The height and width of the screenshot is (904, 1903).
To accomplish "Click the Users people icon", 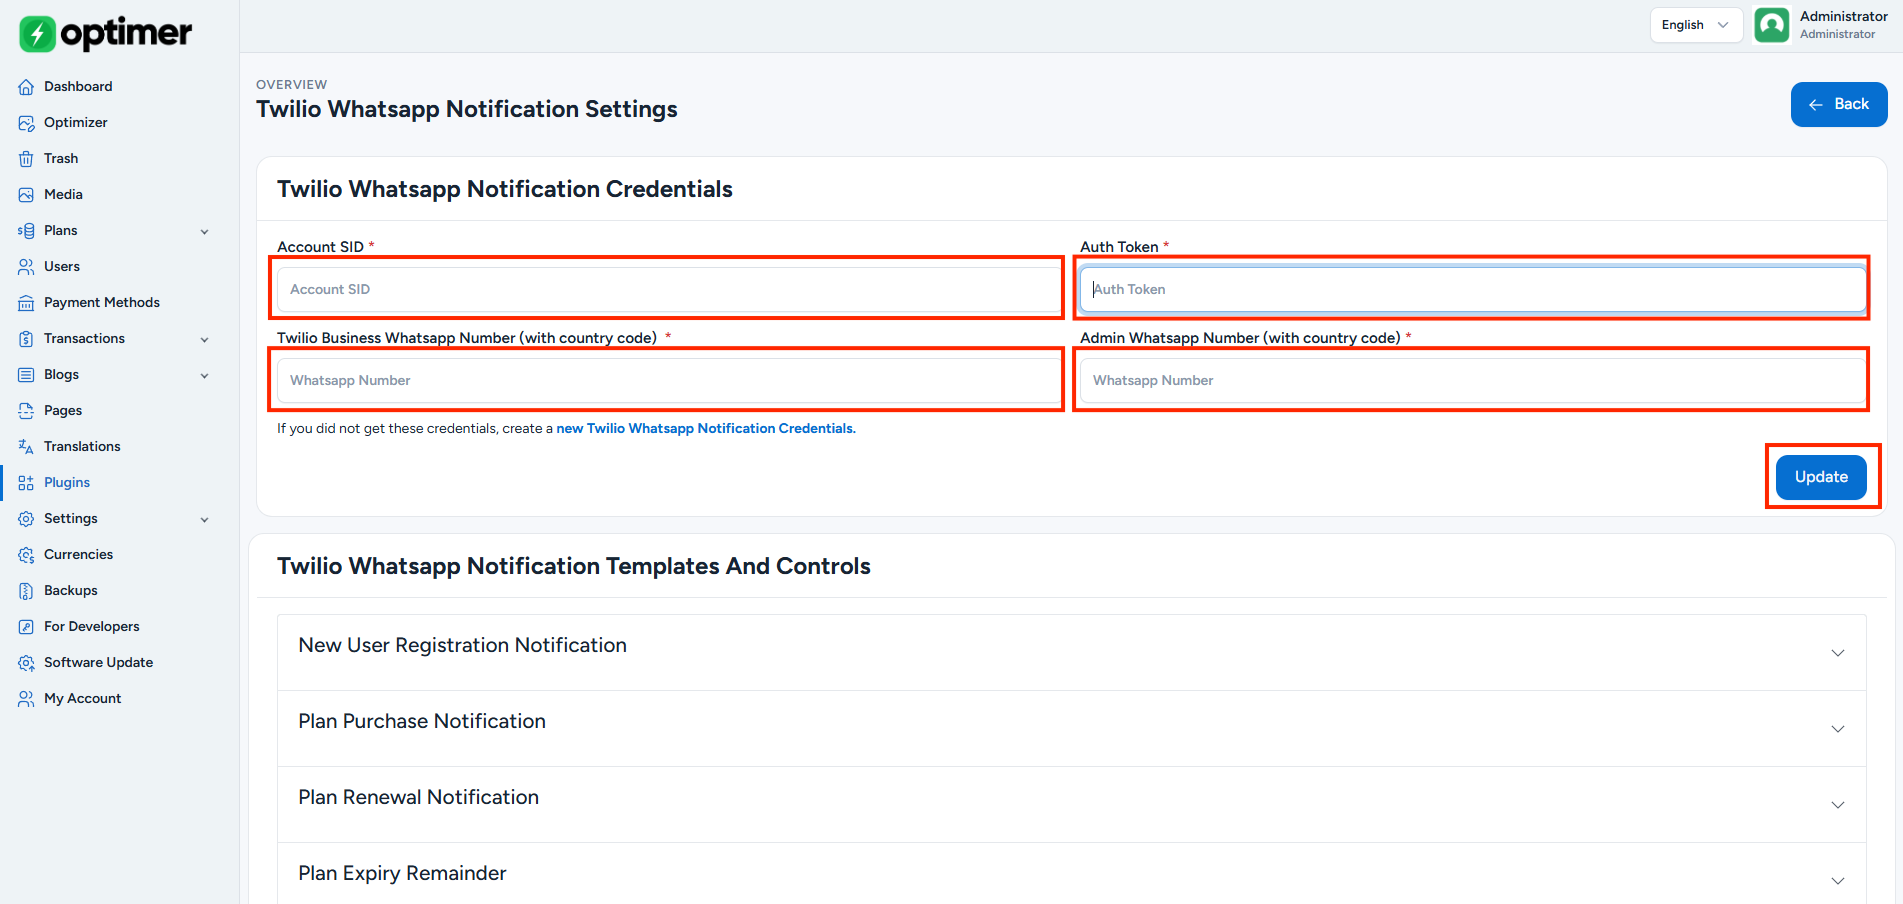I will [26, 267].
